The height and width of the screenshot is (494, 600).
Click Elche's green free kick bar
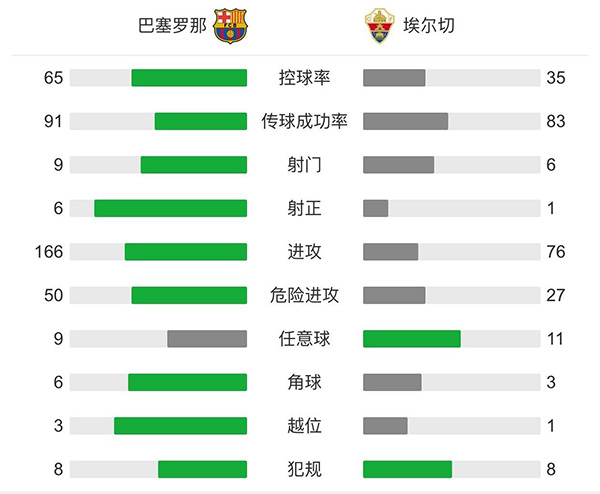[x=411, y=339]
